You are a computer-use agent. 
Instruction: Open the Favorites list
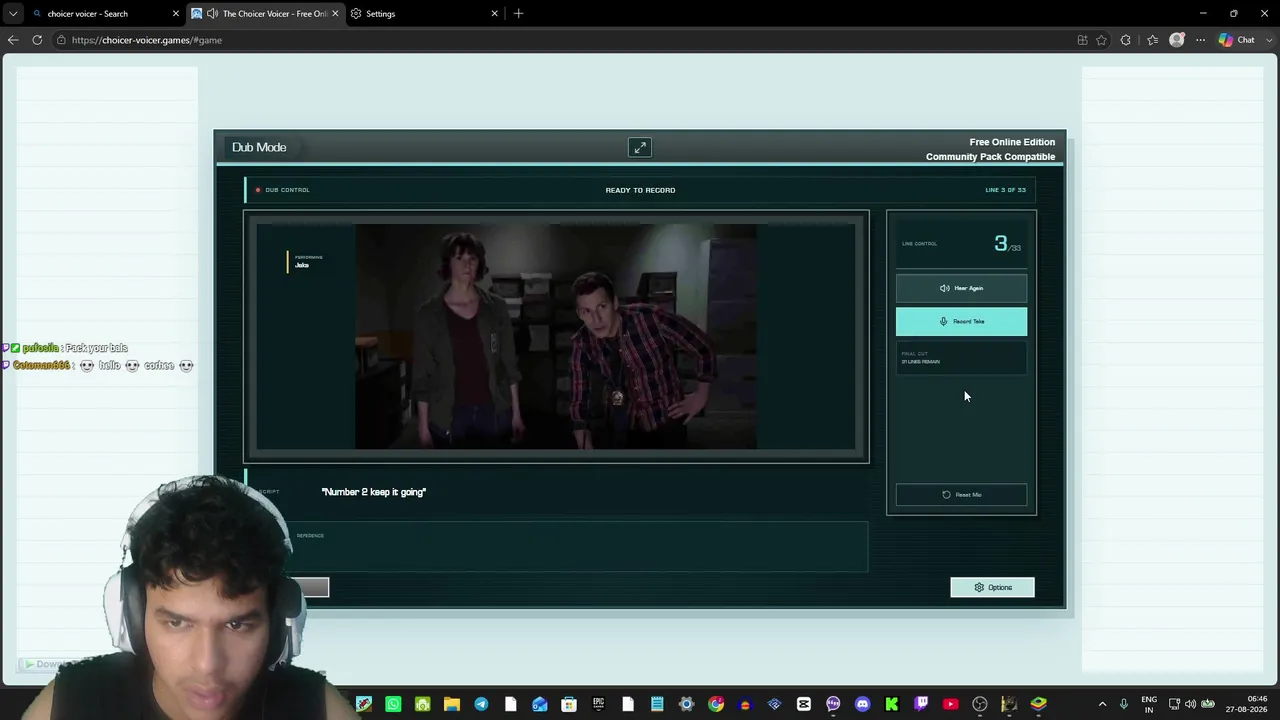1153,40
